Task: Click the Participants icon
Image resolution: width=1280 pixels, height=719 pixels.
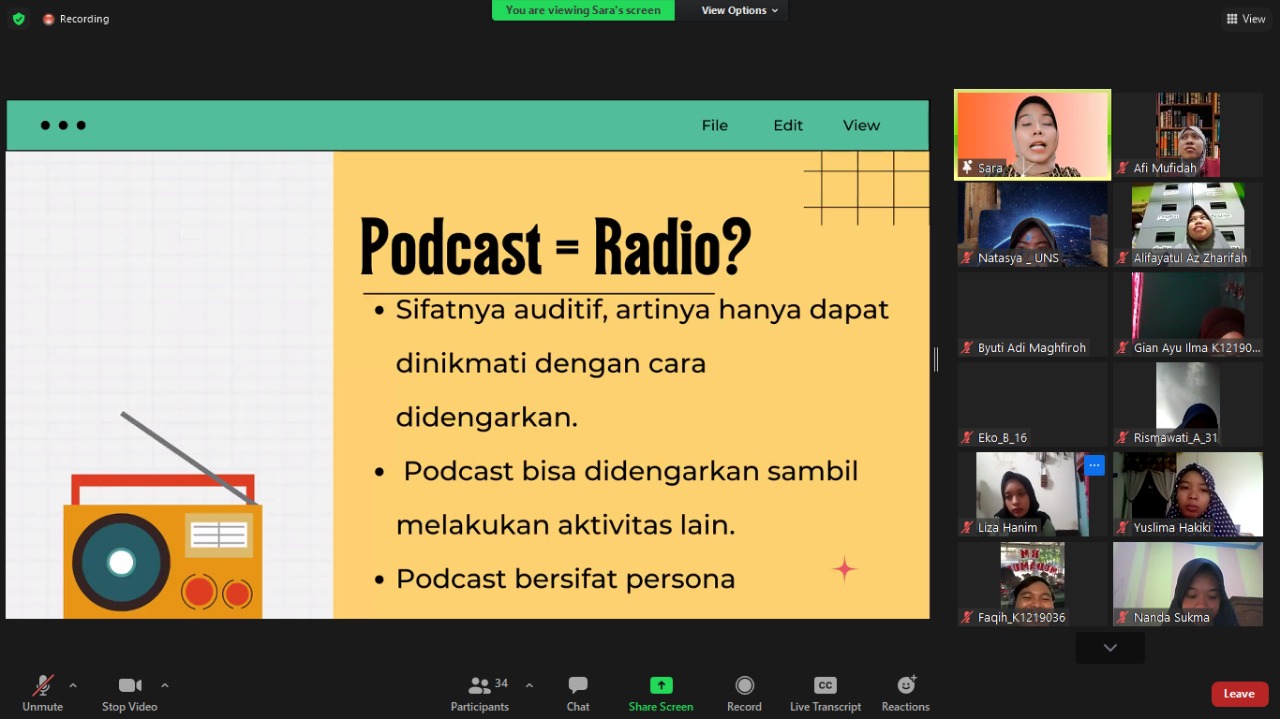Action: tap(480, 686)
